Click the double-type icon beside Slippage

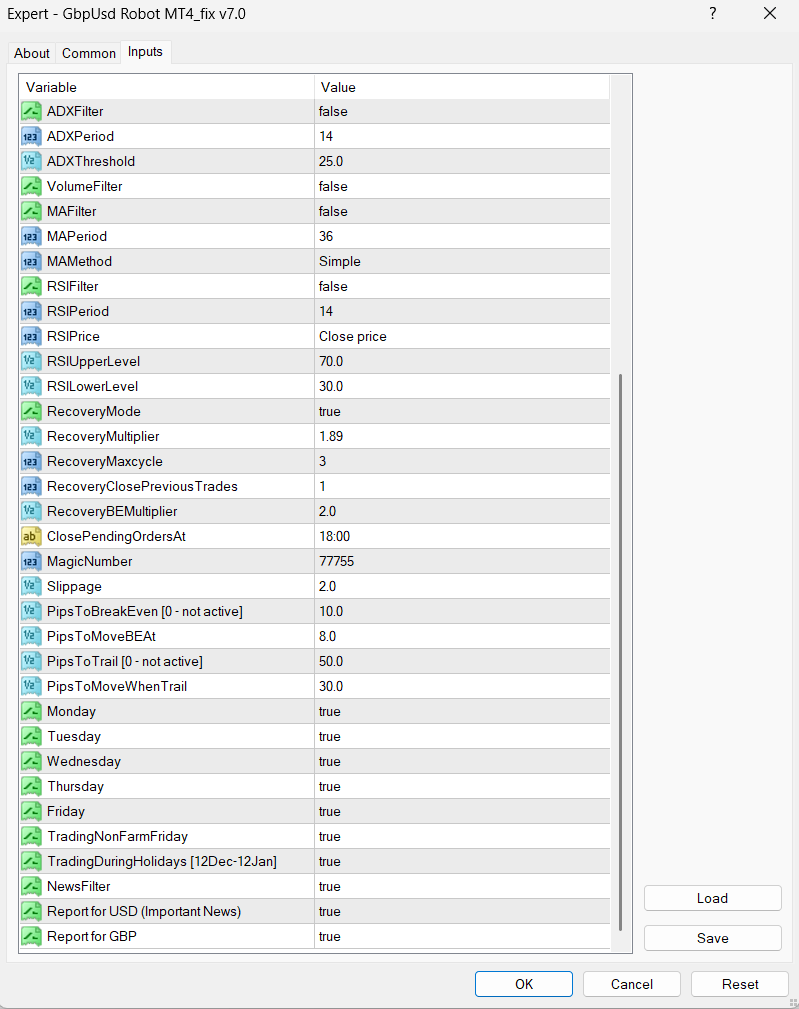tap(31, 587)
